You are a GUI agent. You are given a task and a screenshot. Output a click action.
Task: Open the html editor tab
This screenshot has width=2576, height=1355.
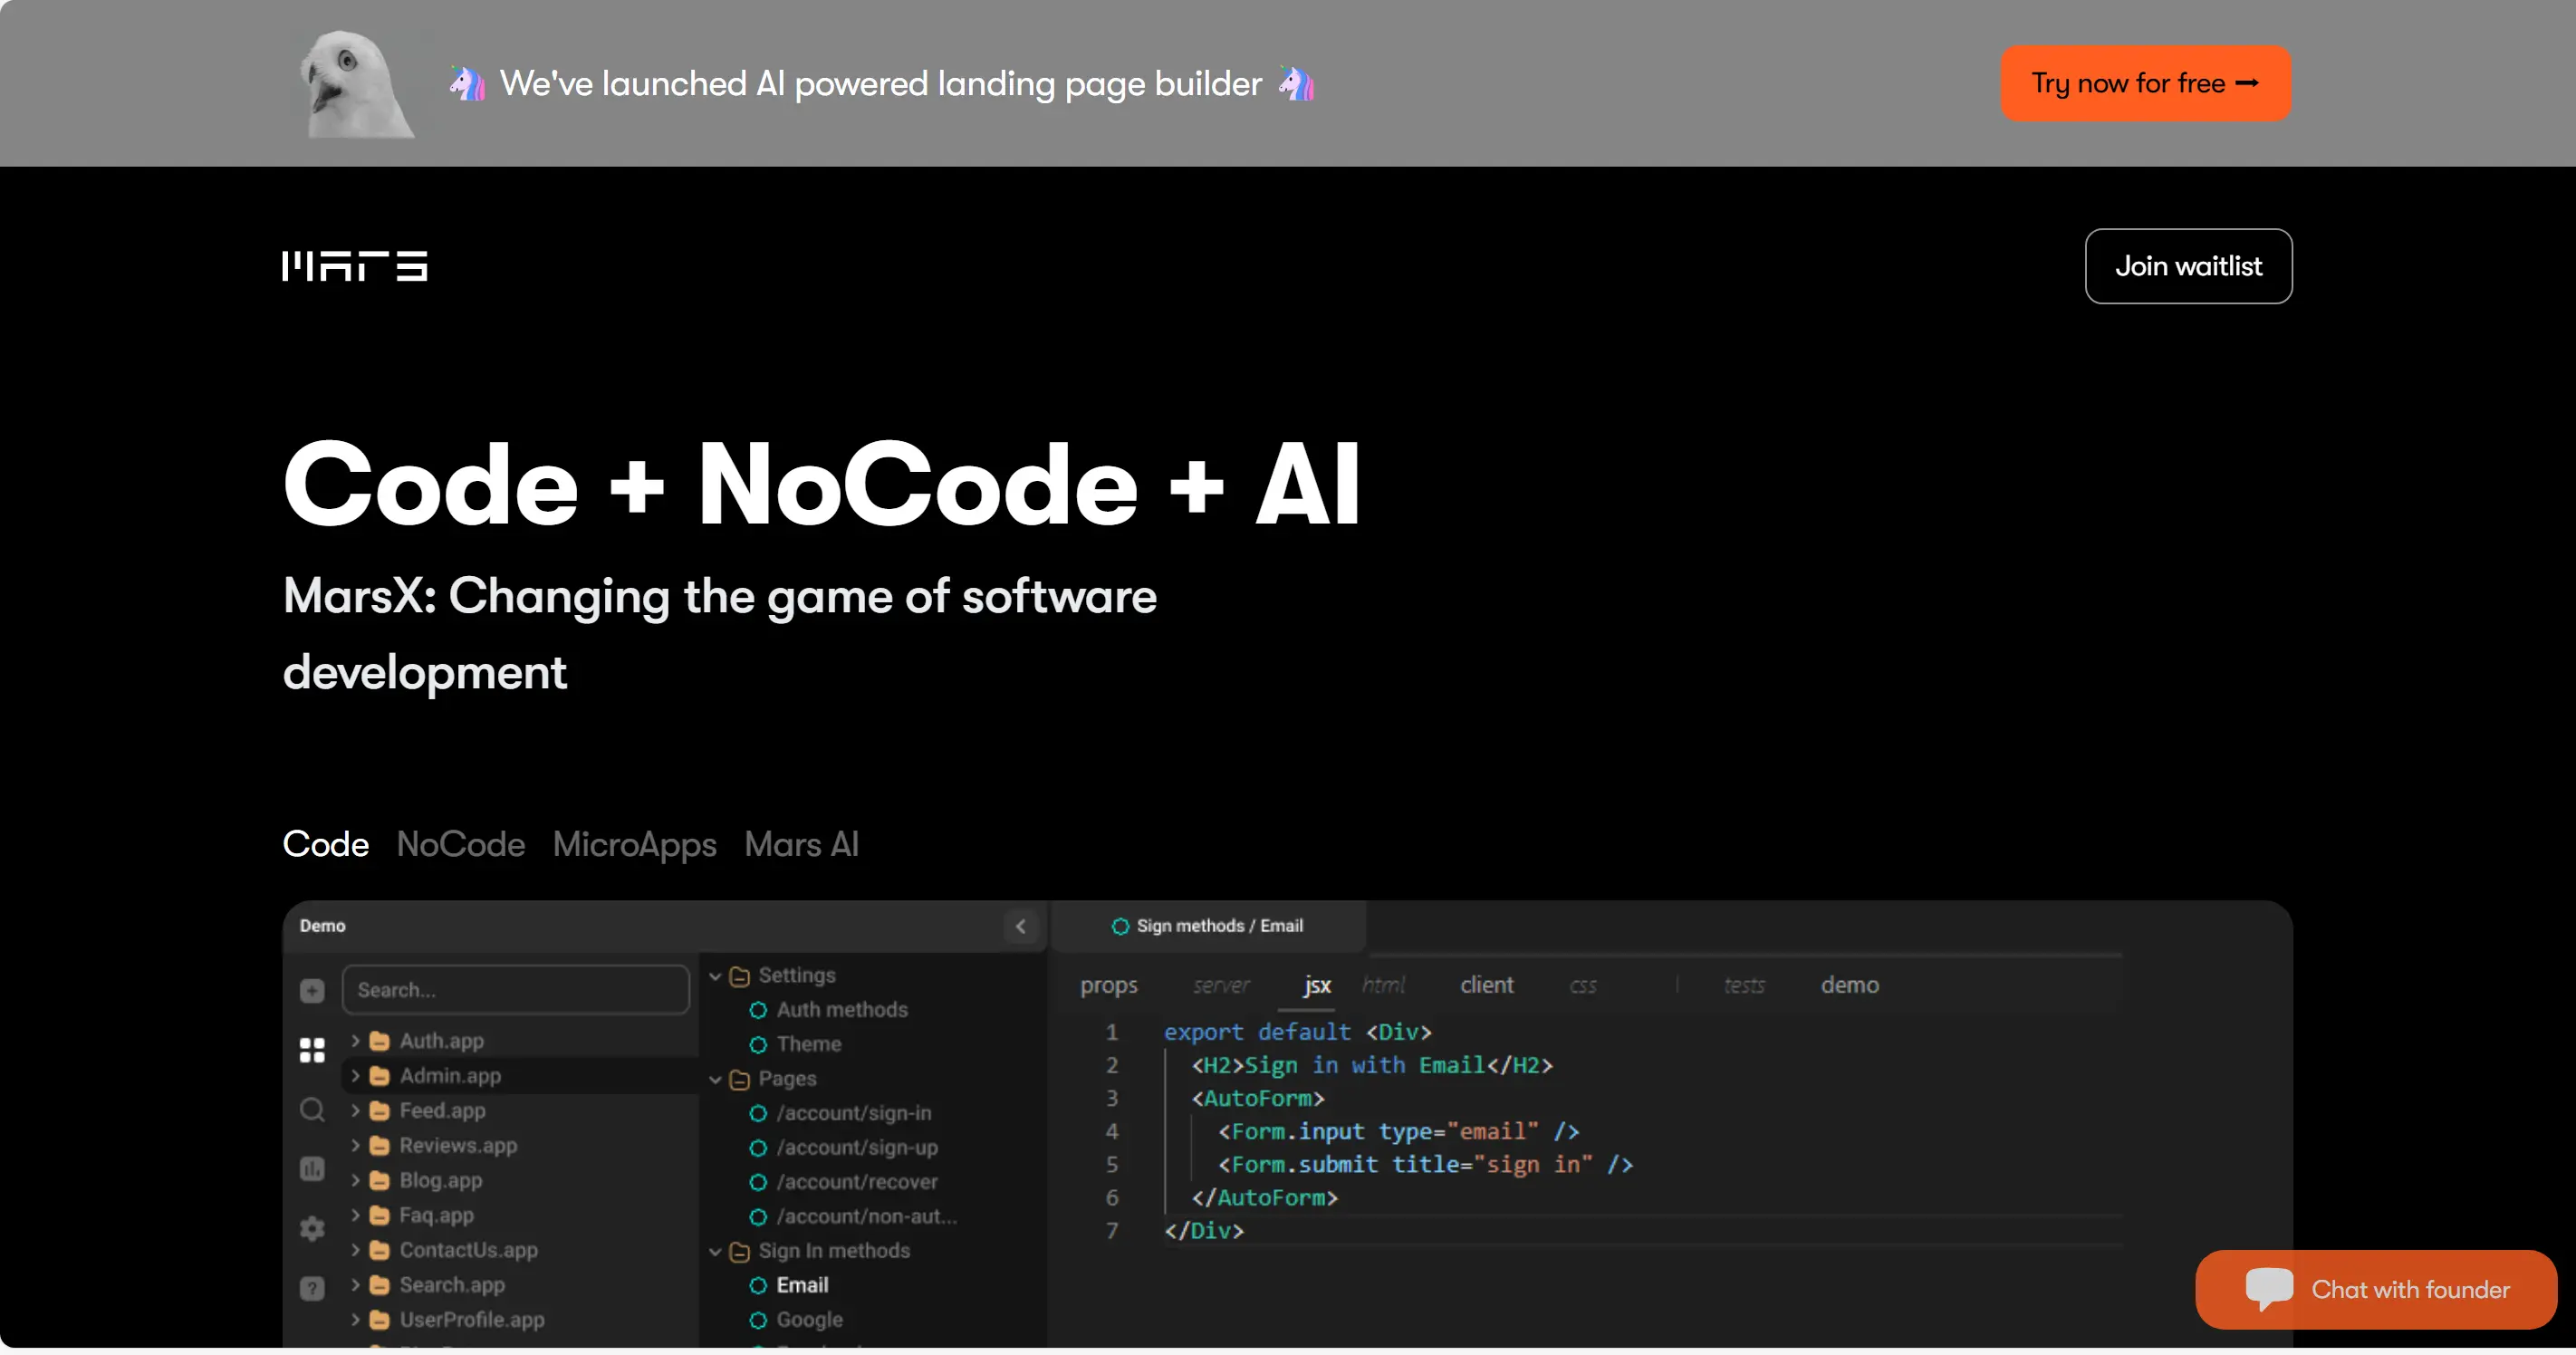[1384, 985]
